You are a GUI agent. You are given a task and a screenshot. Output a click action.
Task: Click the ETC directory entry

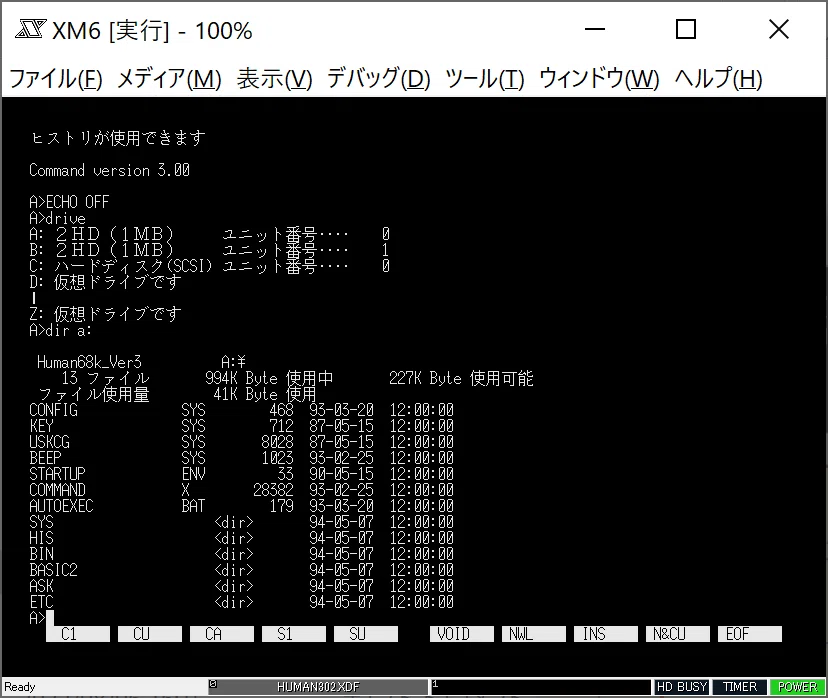click(241, 601)
